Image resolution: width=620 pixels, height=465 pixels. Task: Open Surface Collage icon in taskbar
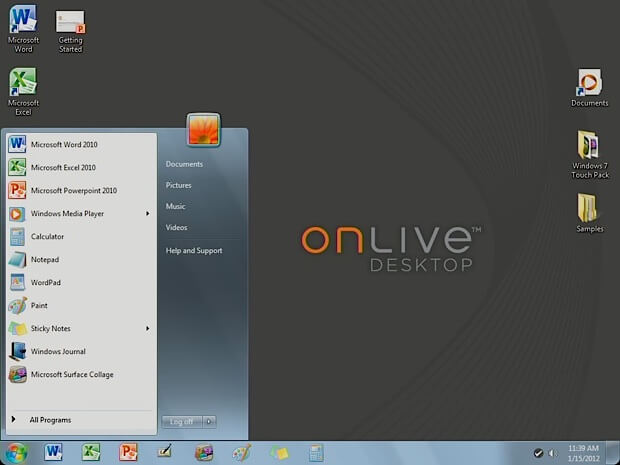point(204,453)
